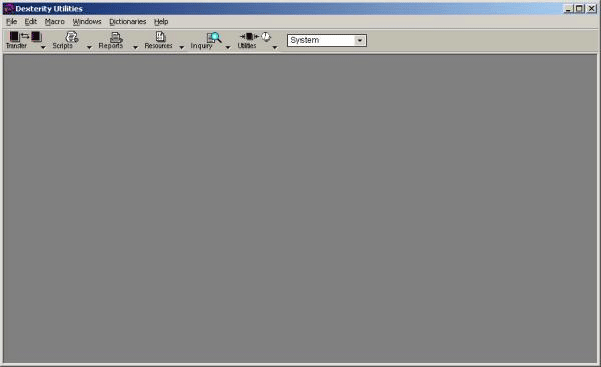The width and height of the screenshot is (601, 367).
Task: Open the Help menu
Action: coord(161,22)
